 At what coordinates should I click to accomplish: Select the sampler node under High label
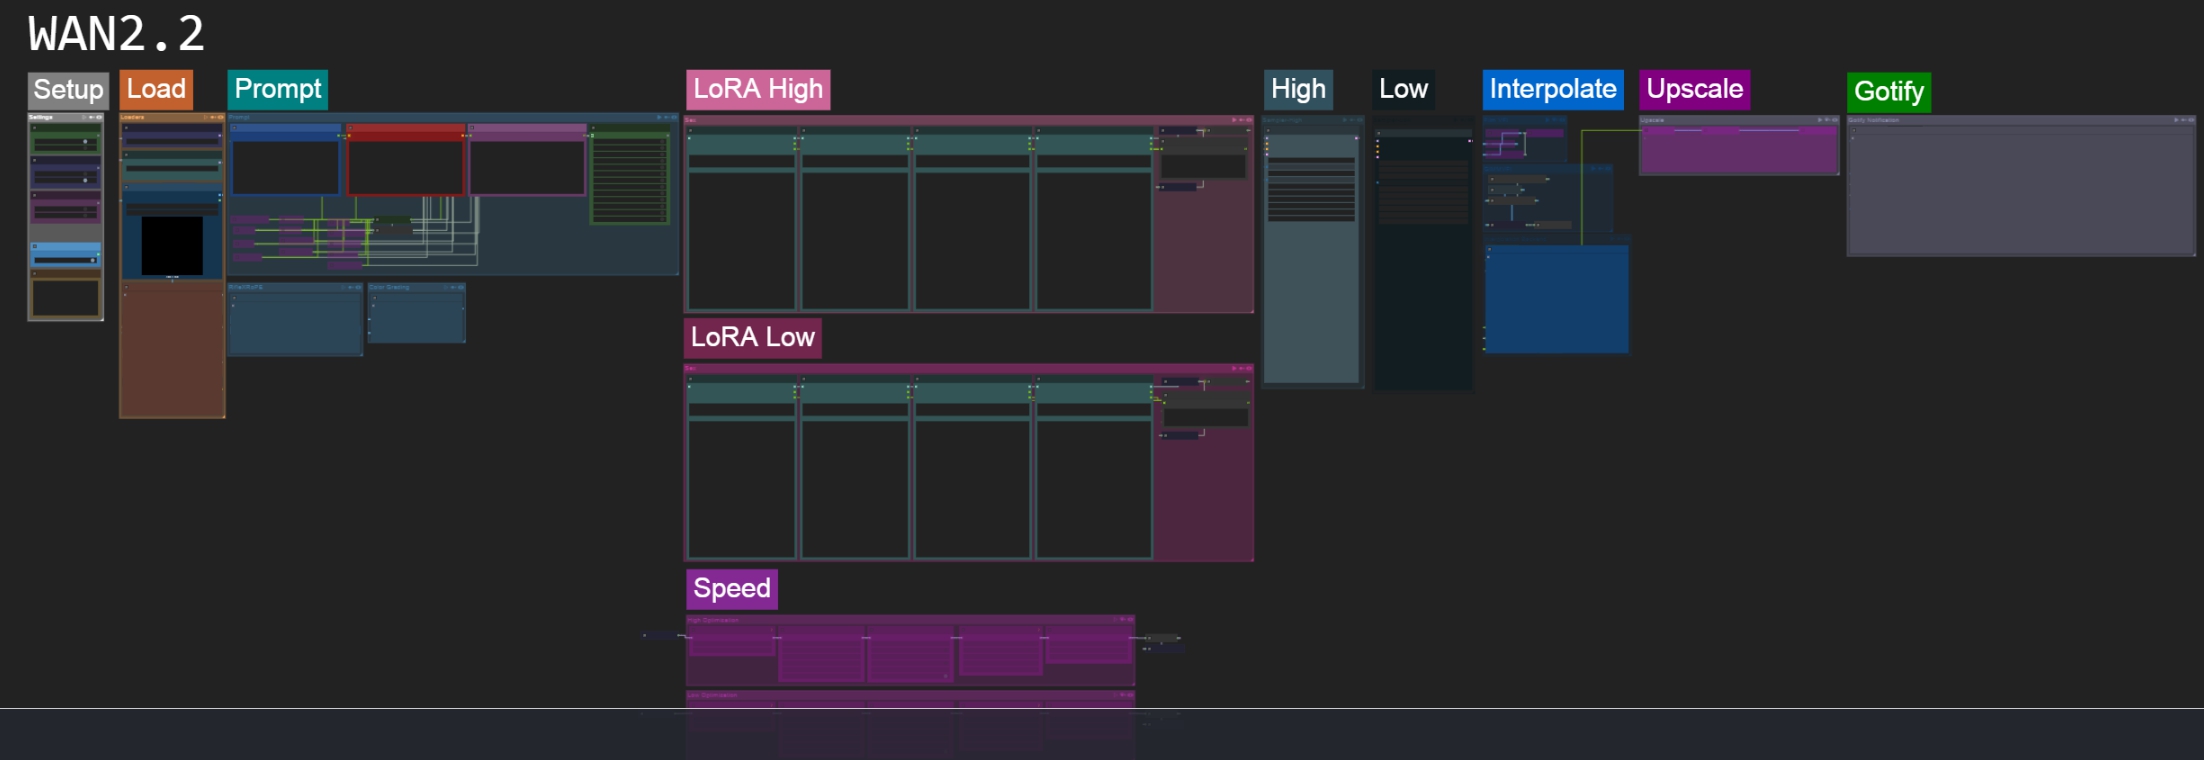[1312, 255]
